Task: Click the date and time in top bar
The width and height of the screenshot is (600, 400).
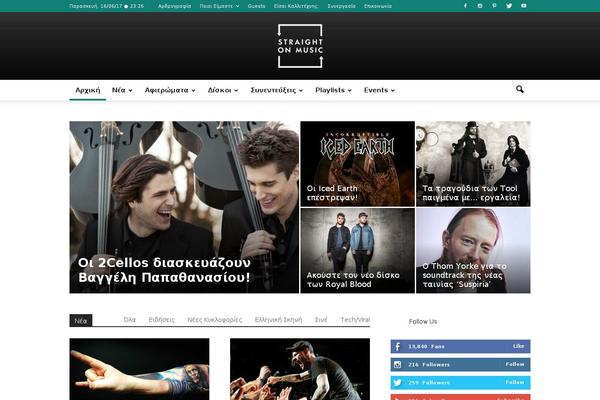Action: click(x=107, y=6)
